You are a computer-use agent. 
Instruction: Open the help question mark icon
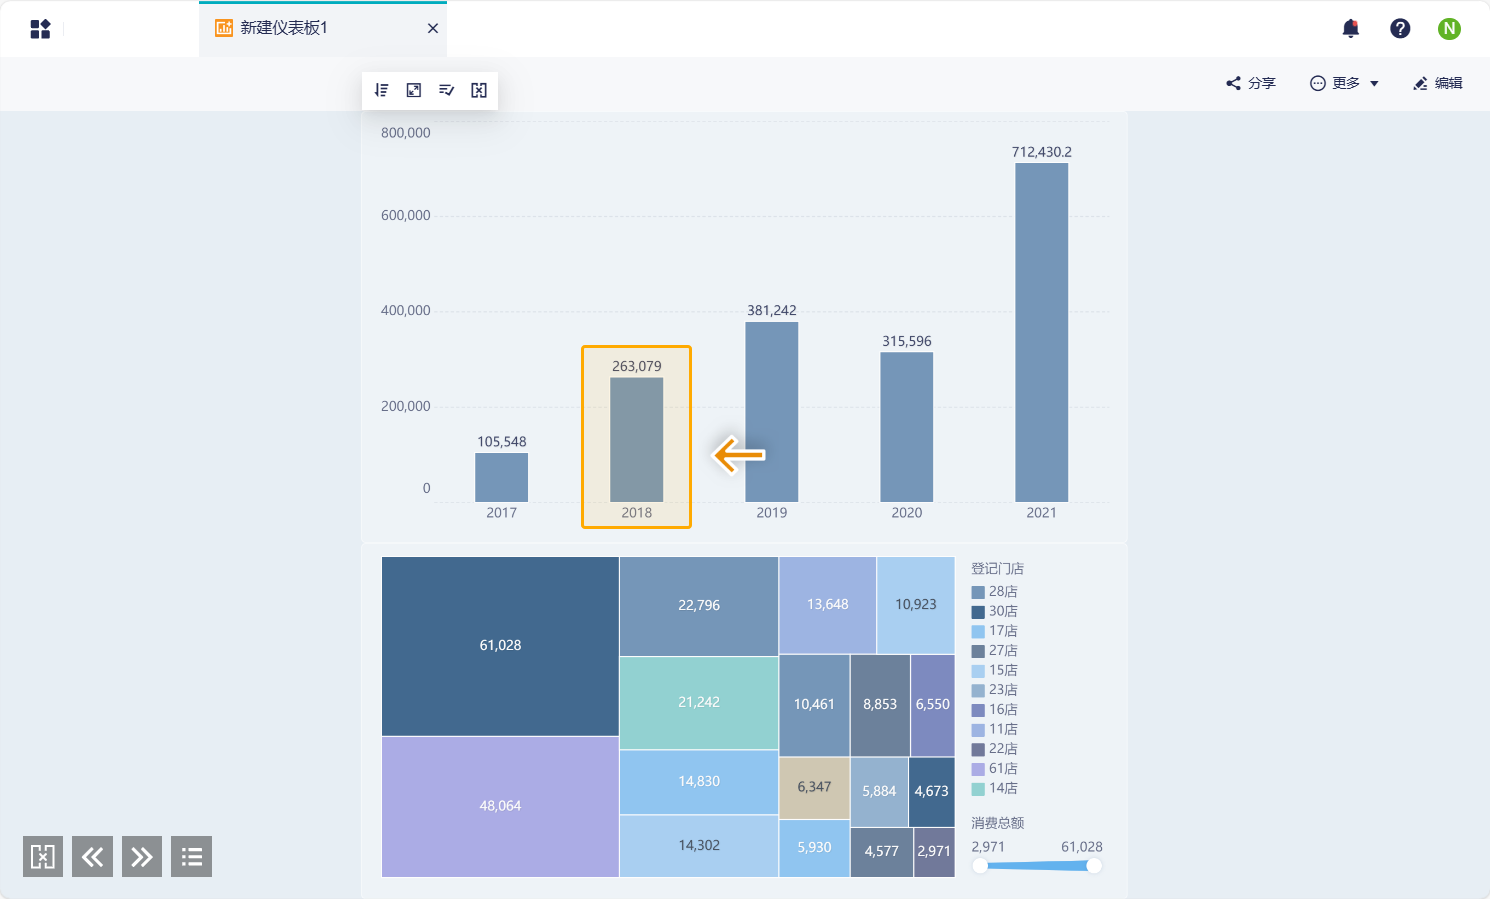(1400, 28)
